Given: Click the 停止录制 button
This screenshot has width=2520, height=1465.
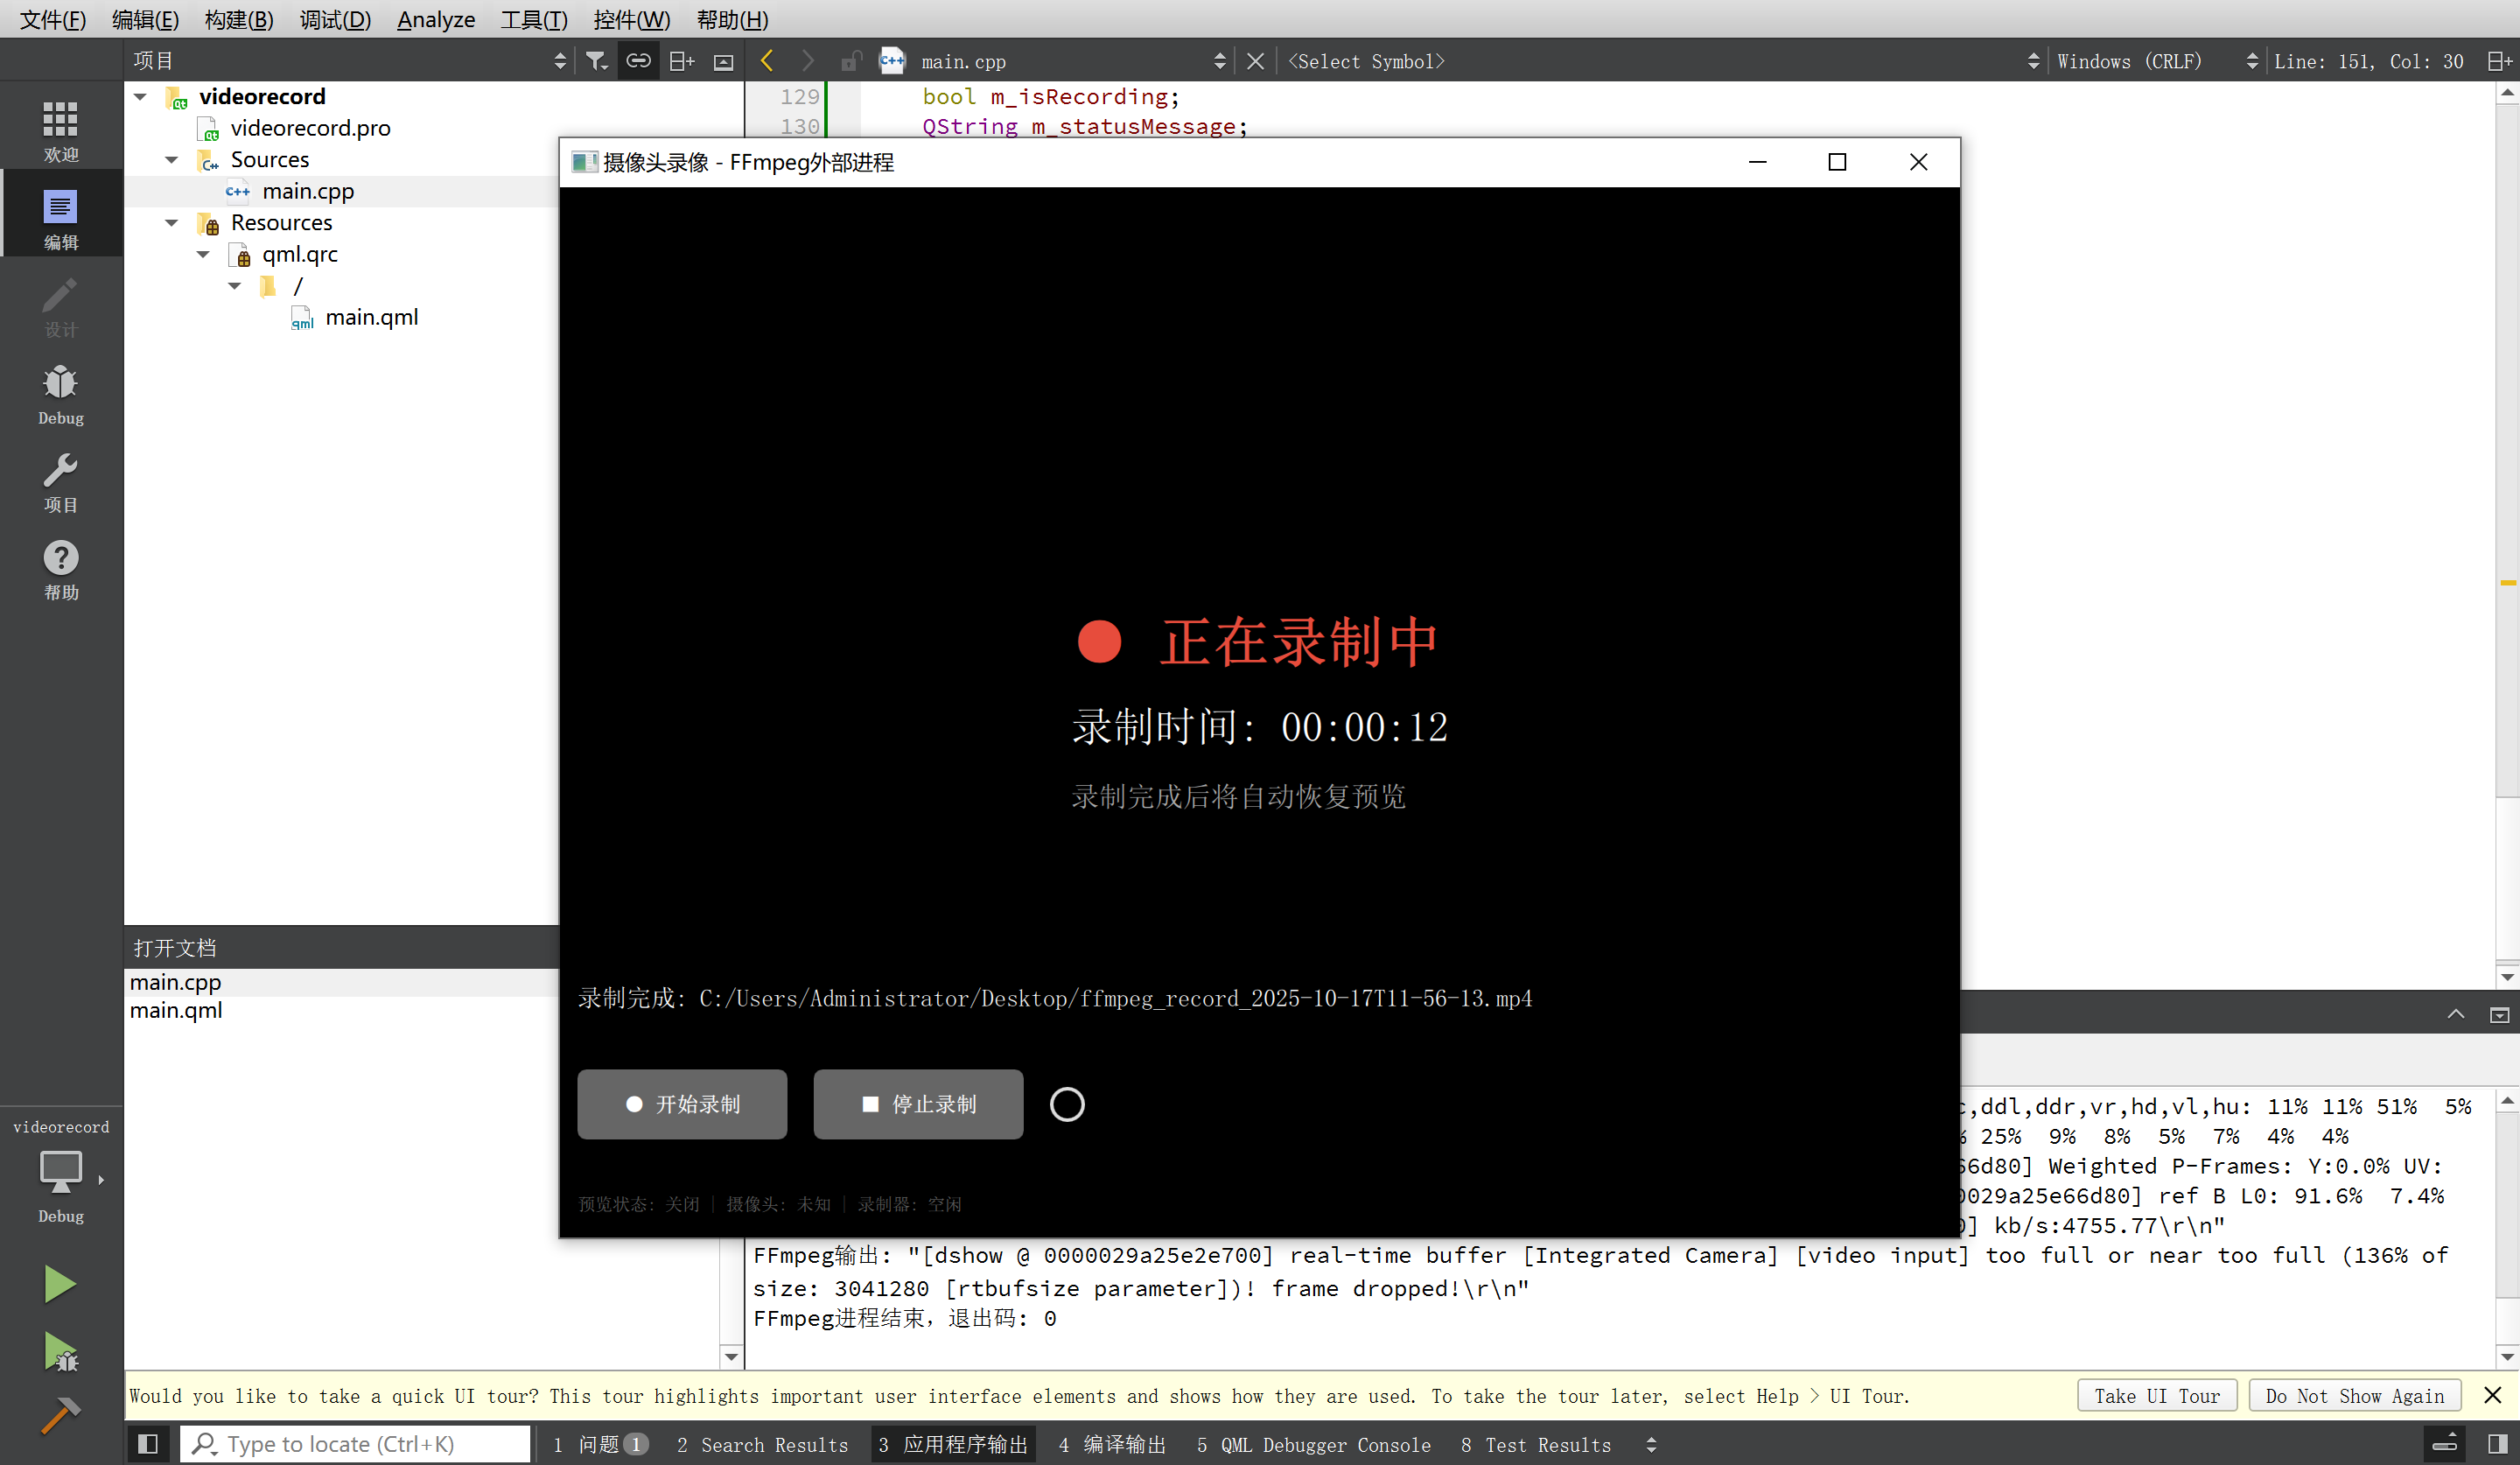Looking at the screenshot, I should [918, 1104].
